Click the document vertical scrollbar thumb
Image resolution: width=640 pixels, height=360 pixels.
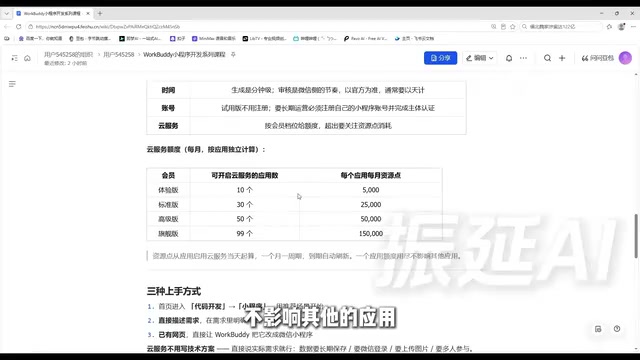point(636,236)
